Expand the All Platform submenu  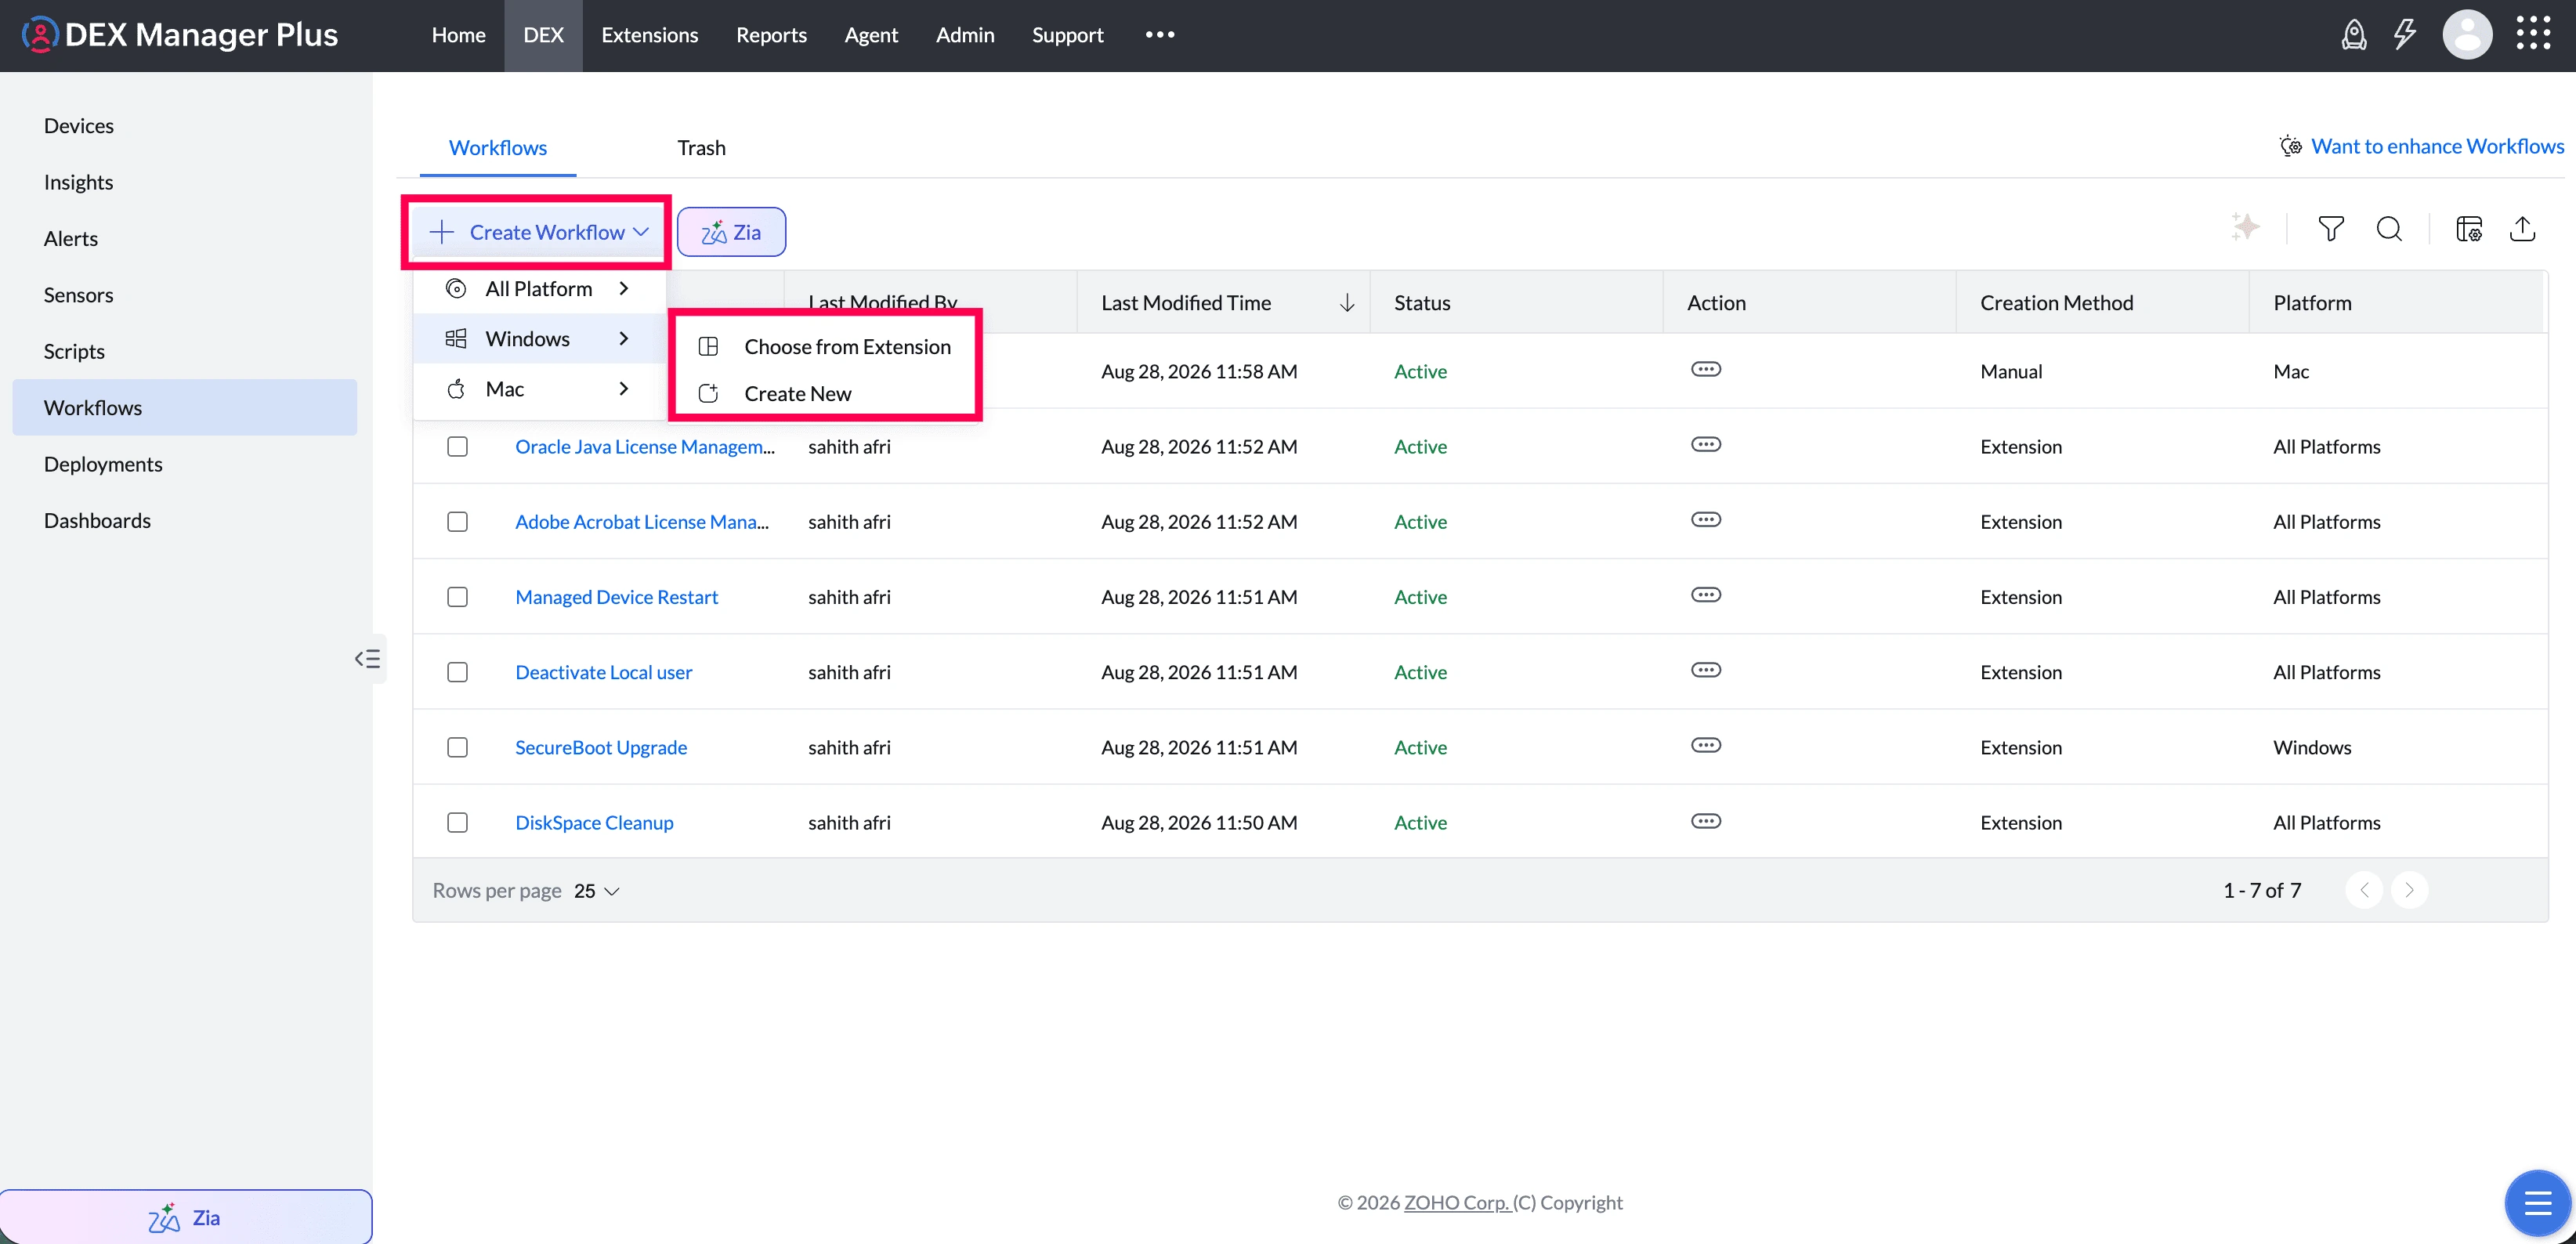coord(538,289)
